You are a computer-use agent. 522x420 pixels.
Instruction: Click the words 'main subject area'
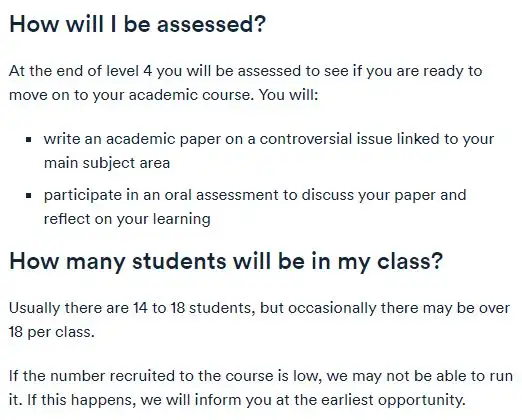pos(107,163)
